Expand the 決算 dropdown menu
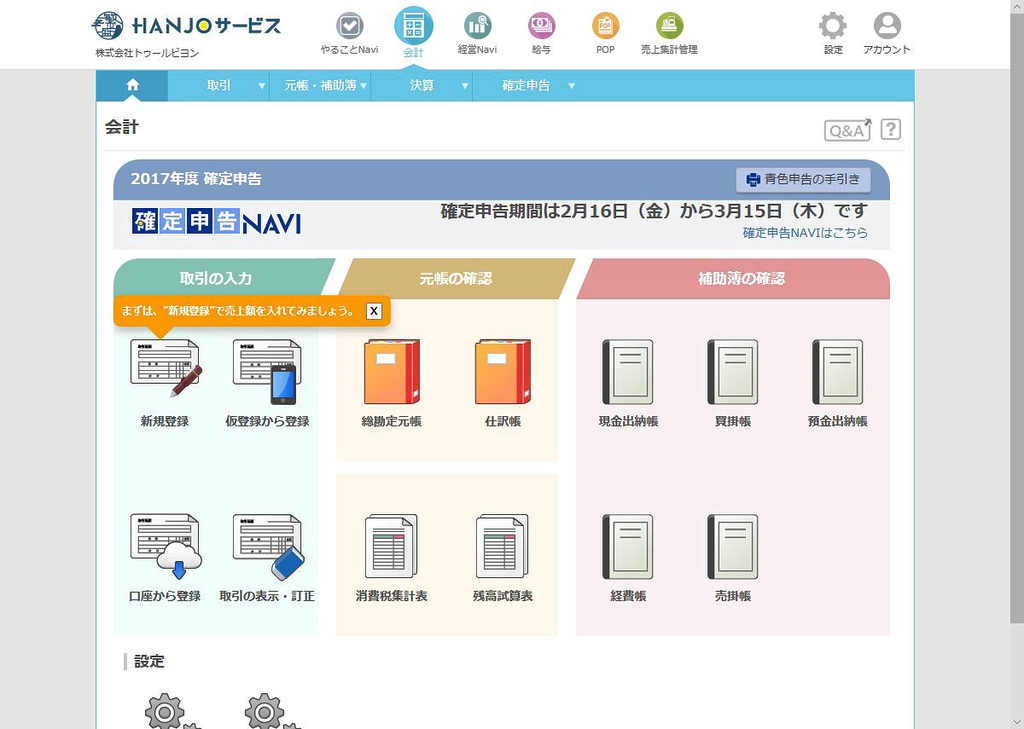 pyautogui.click(x=422, y=86)
